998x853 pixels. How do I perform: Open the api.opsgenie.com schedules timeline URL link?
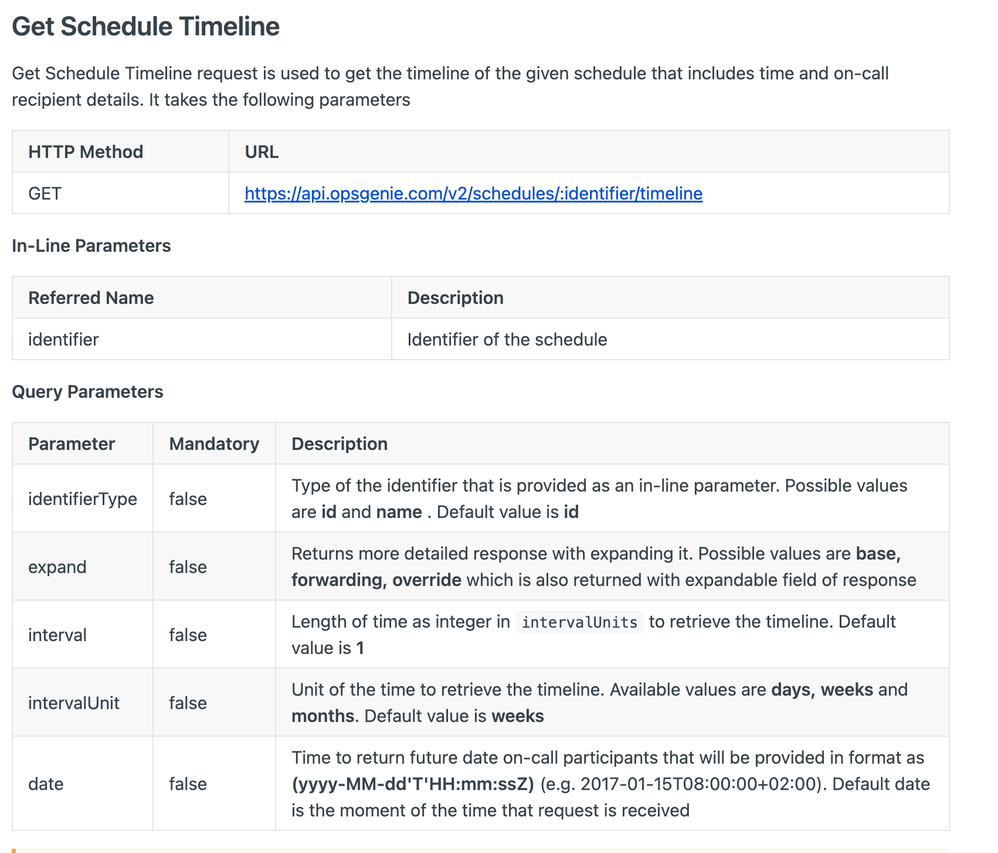474,194
